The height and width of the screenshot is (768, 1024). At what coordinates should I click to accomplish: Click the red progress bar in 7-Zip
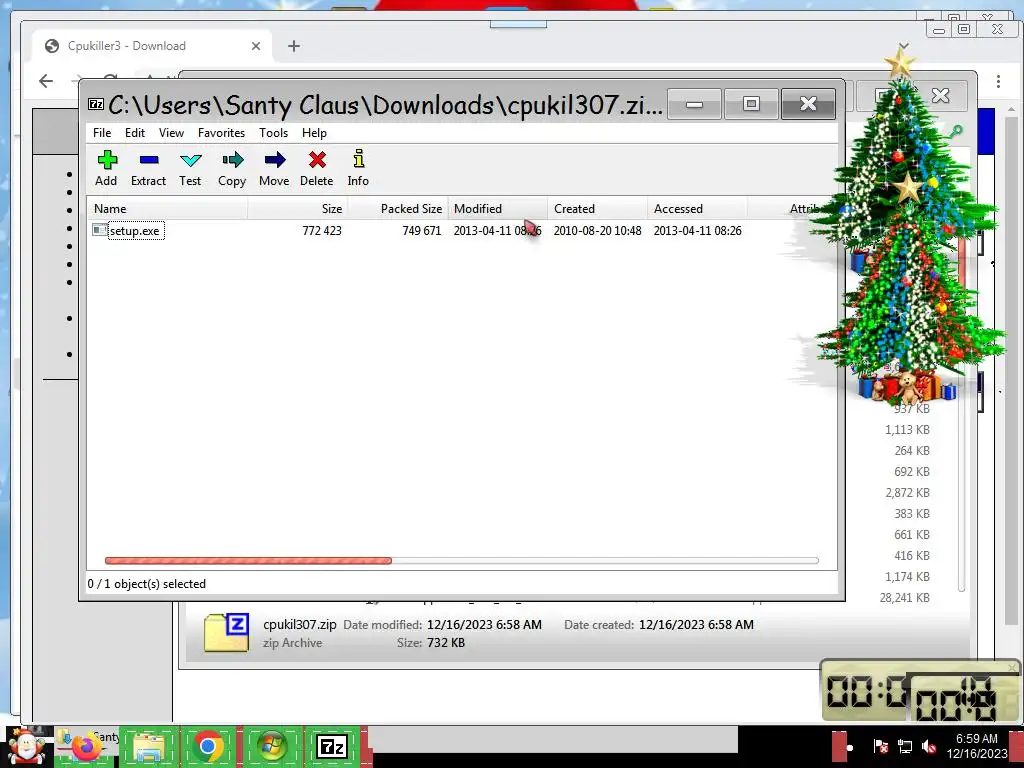(248, 560)
